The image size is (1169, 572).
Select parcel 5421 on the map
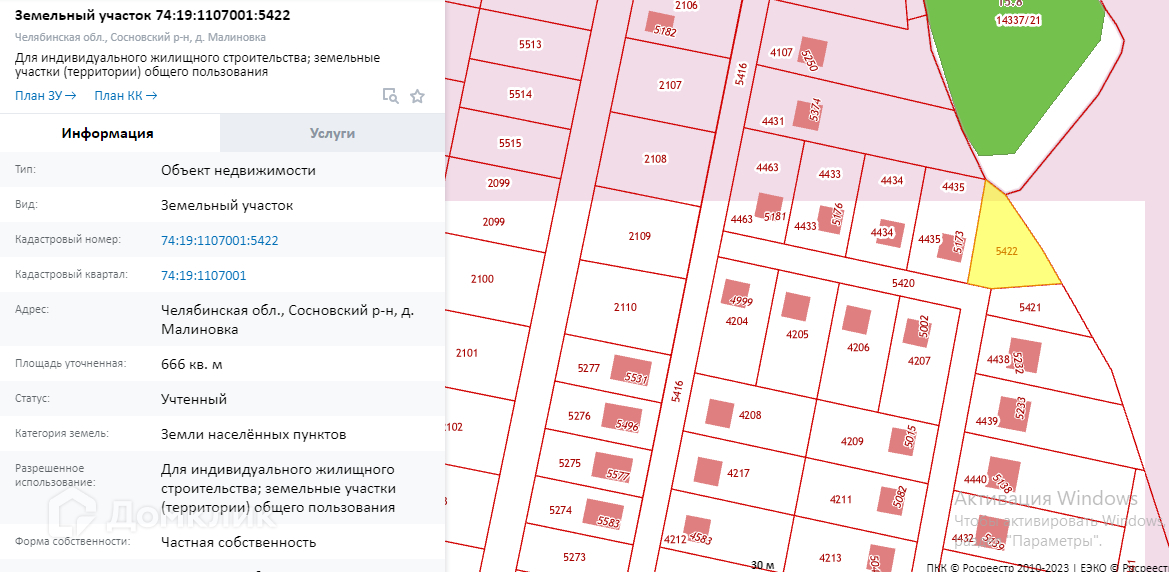[x=1030, y=307]
